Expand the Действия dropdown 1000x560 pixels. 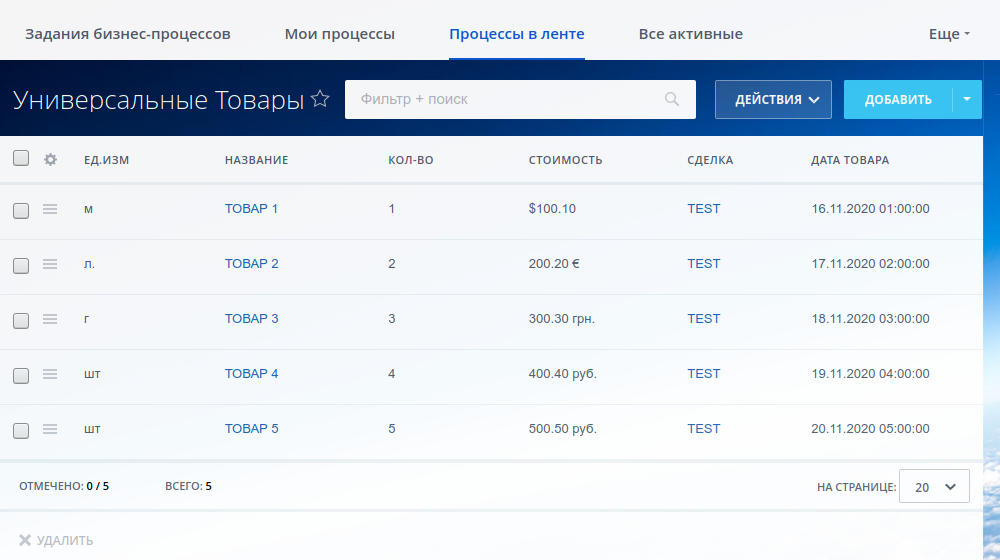click(x=773, y=100)
